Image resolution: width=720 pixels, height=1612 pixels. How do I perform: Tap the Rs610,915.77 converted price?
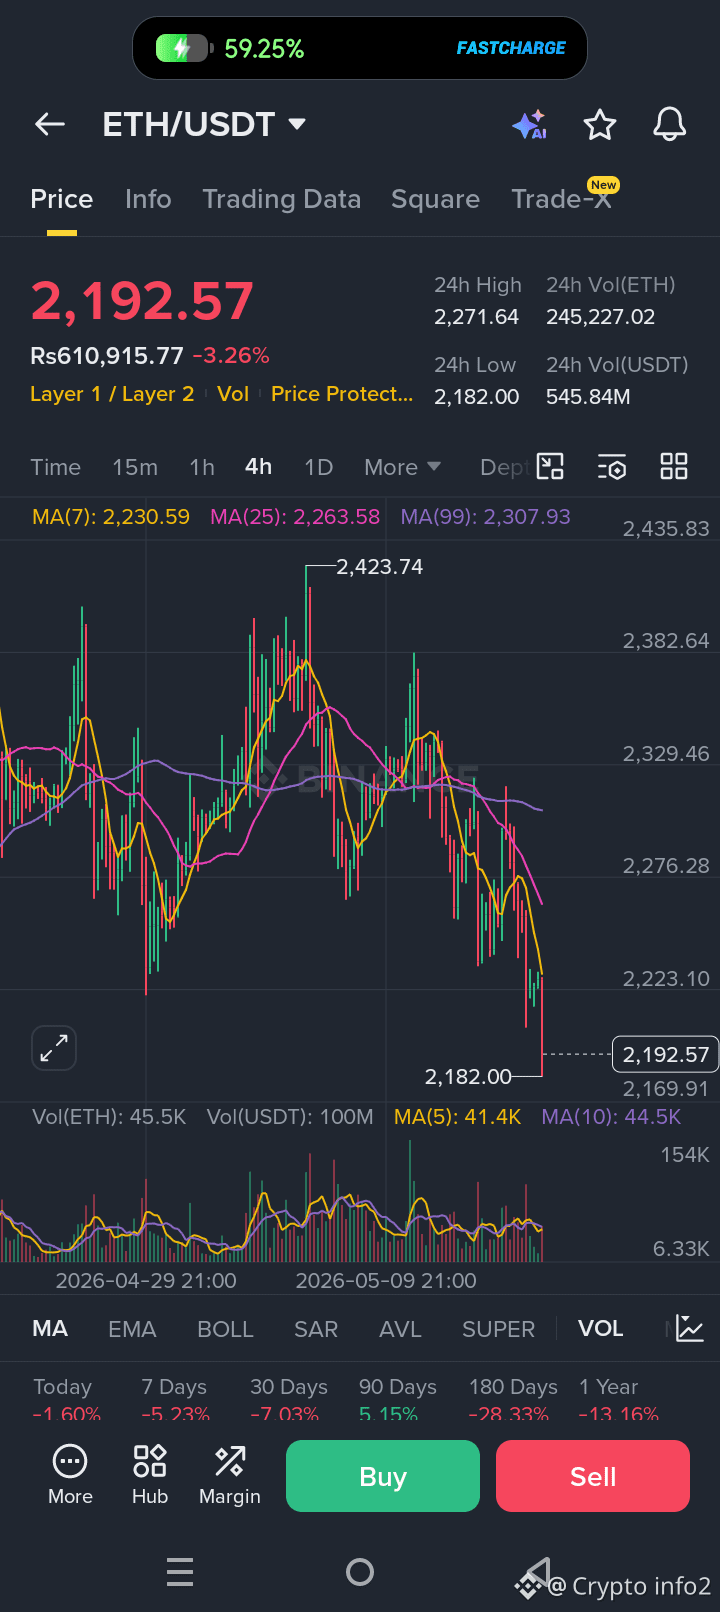pyautogui.click(x=107, y=356)
